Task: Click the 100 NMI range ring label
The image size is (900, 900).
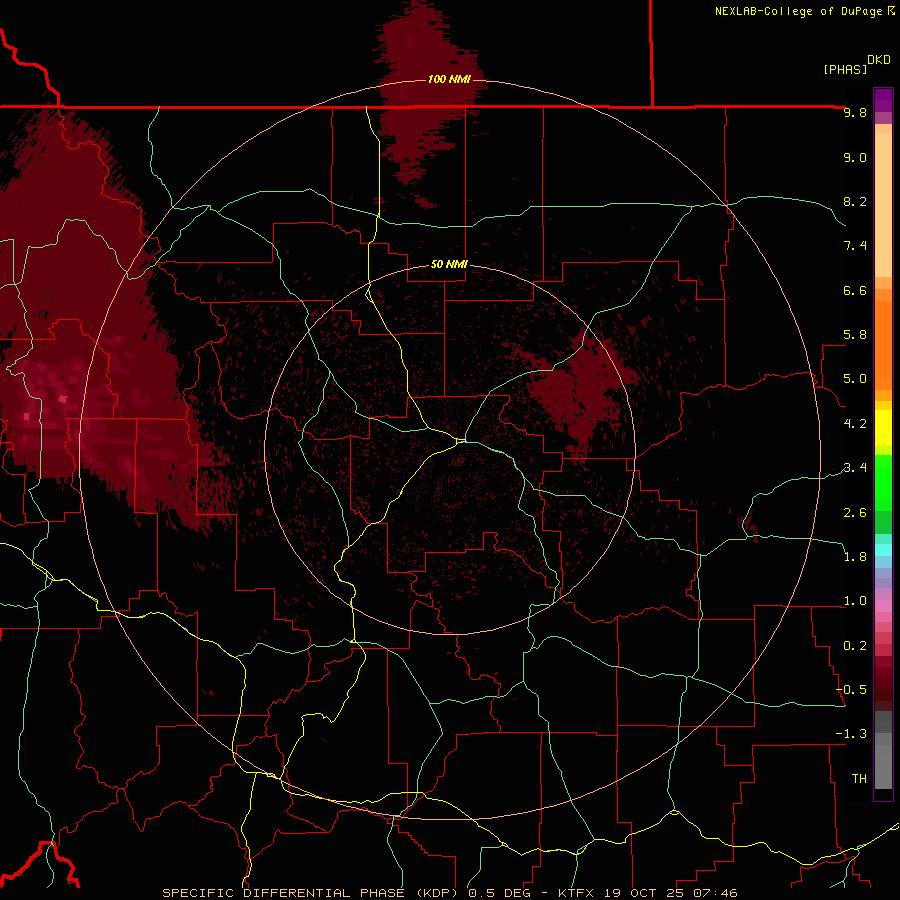Action: [x=449, y=79]
